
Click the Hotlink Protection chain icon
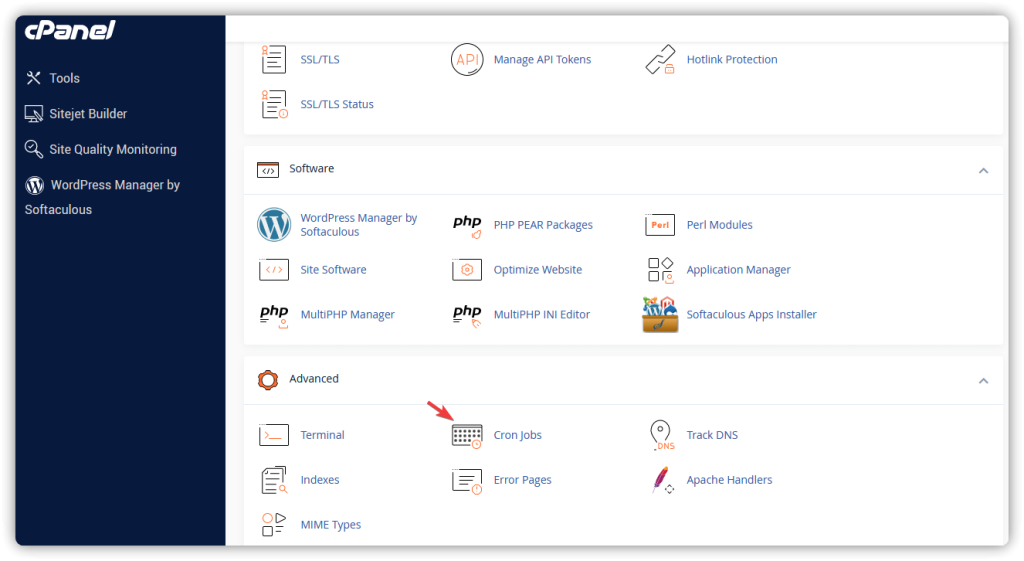[x=660, y=59]
